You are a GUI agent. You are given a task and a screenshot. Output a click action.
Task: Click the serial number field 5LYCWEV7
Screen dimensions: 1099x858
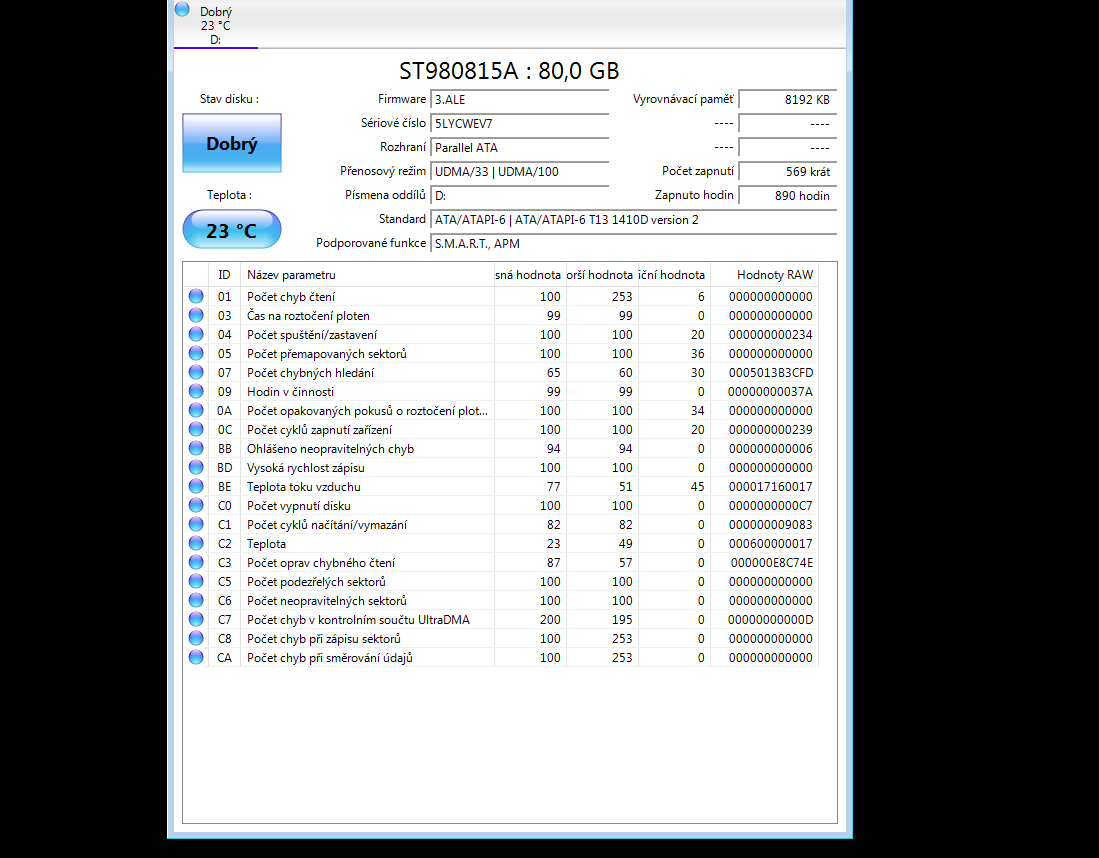click(519, 123)
